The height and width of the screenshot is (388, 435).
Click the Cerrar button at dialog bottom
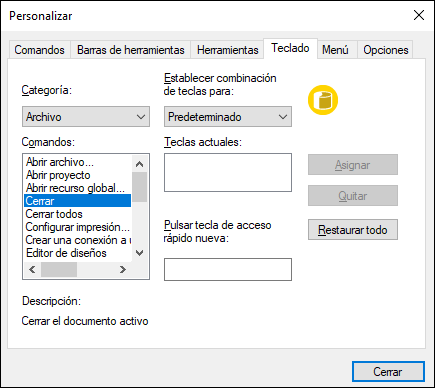(388, 371)
